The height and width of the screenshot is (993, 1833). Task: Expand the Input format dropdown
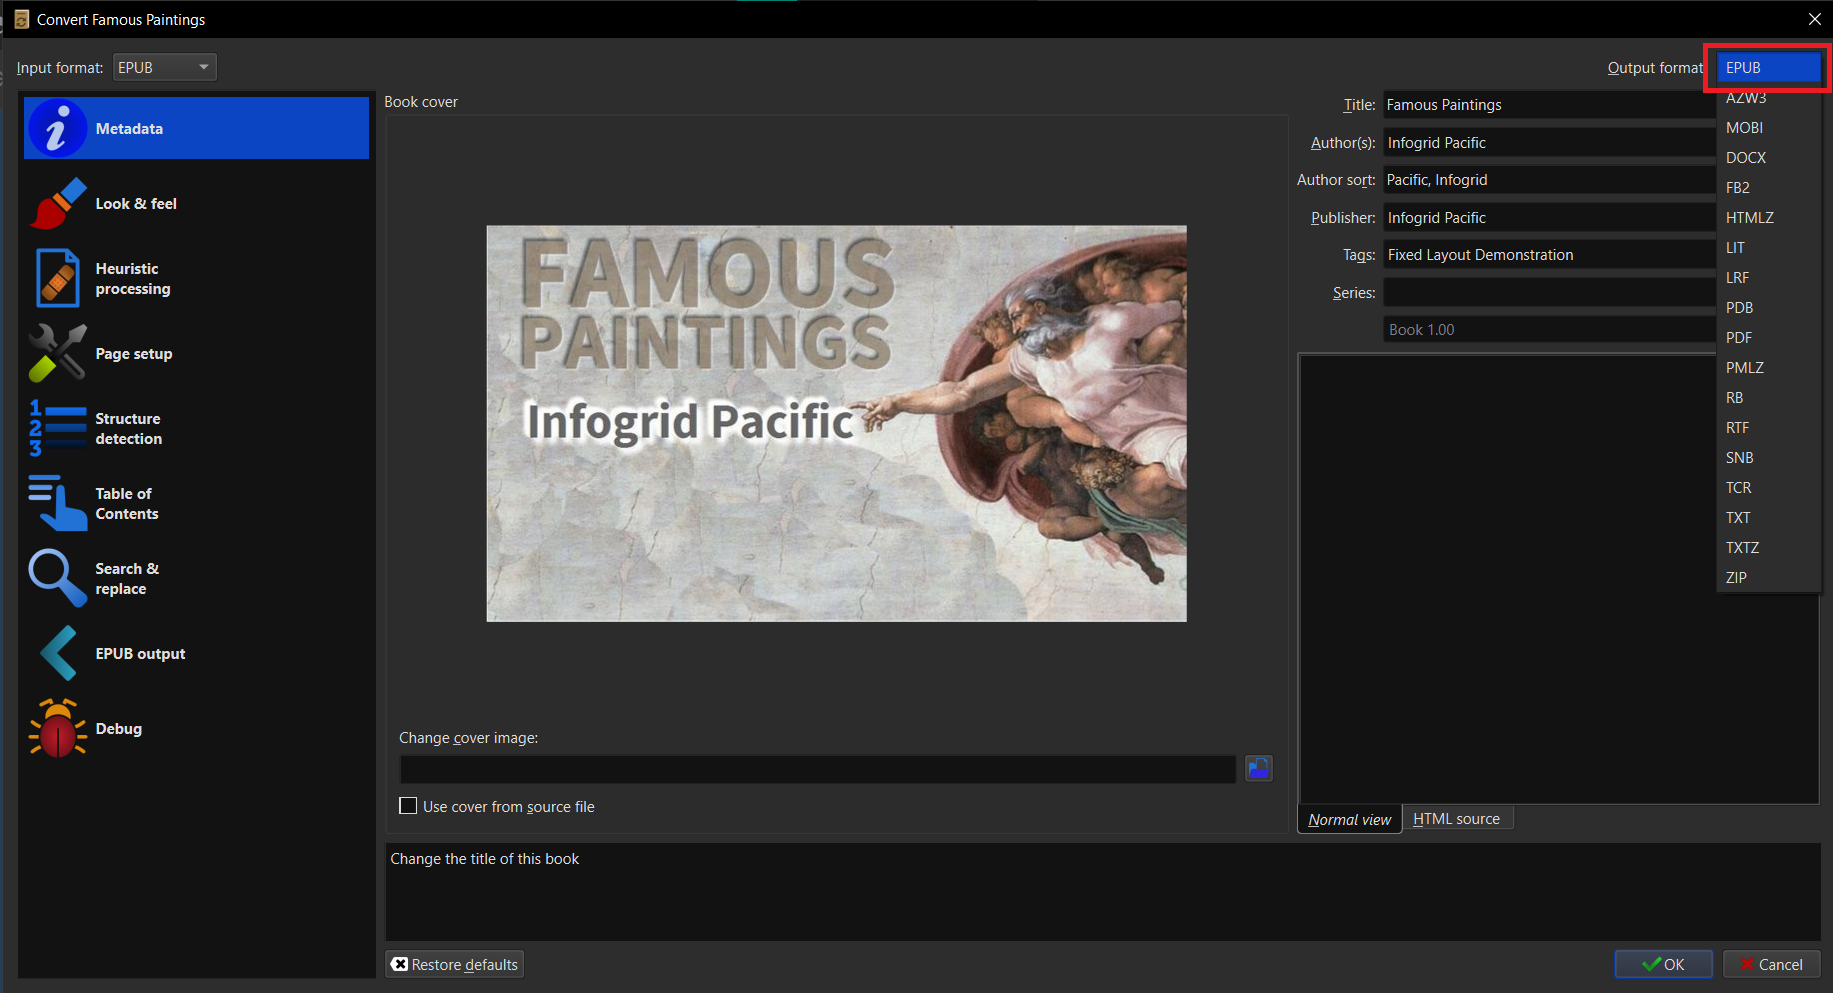[x=165, y=67]
